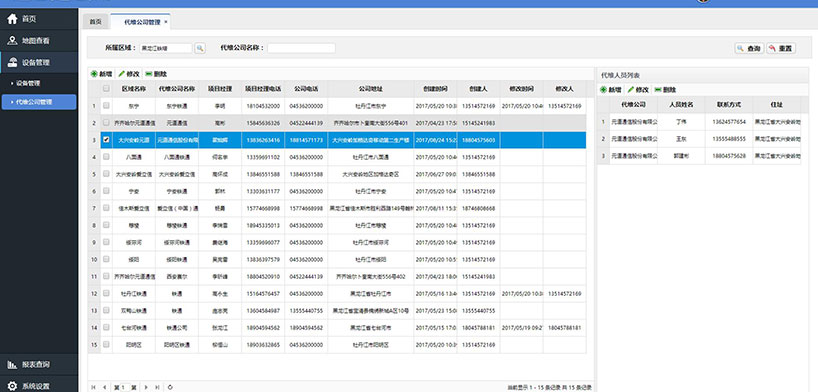
Task: Select 设备管理 sub-item under 设备管理
Action: click(x=39, y=83)
